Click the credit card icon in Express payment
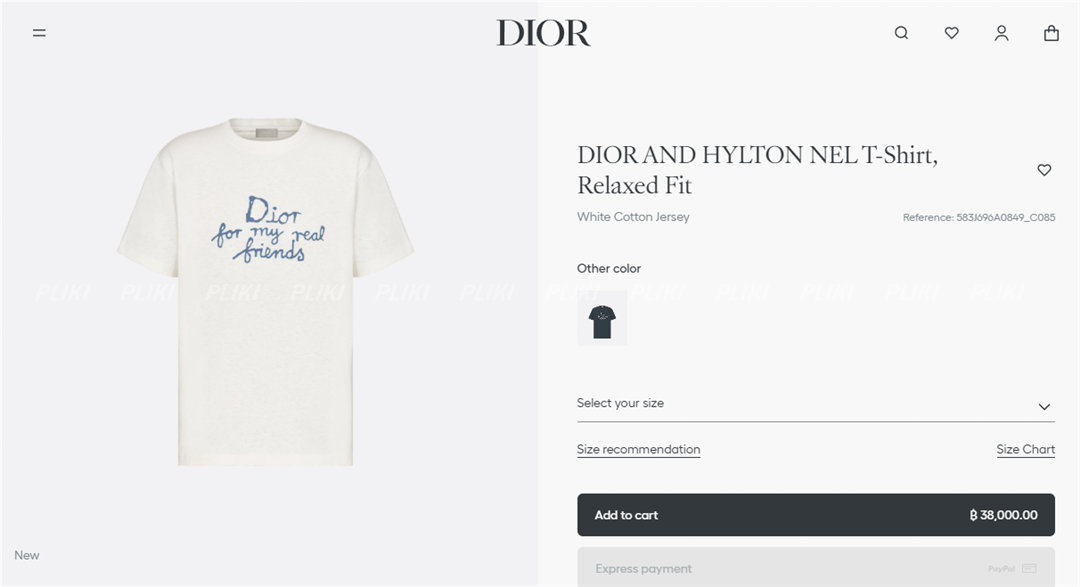Image resolution: width=1080 pixels, height=587 pixels. pyautogui.click(x=1029, y=568)
